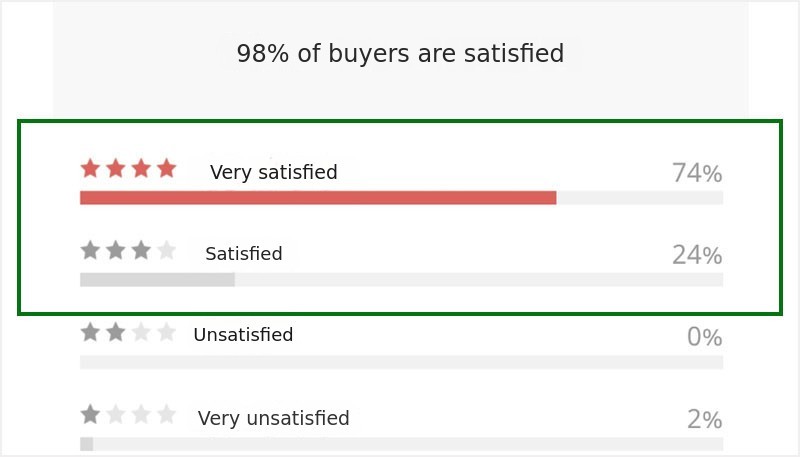800x457 pixels.
Task: Click the faded fourth star in Satisfied row
Action: 166,250
